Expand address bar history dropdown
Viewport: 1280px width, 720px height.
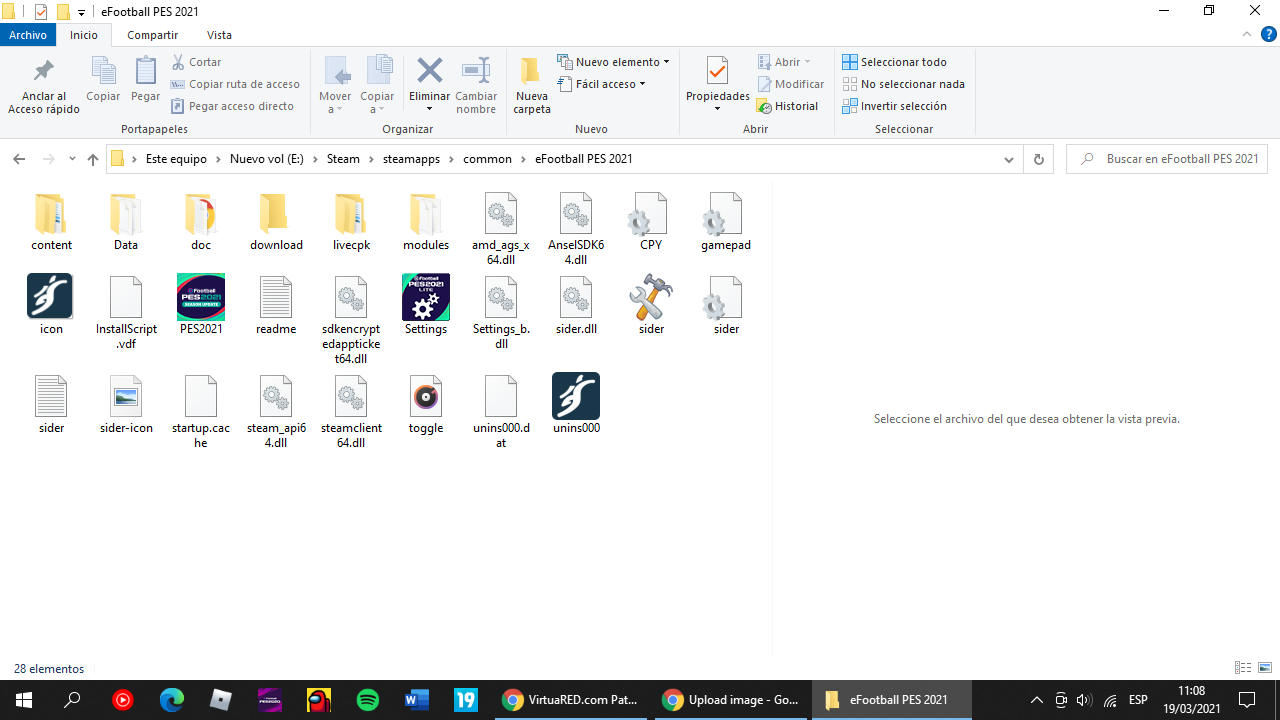[x=1009, y=159]
